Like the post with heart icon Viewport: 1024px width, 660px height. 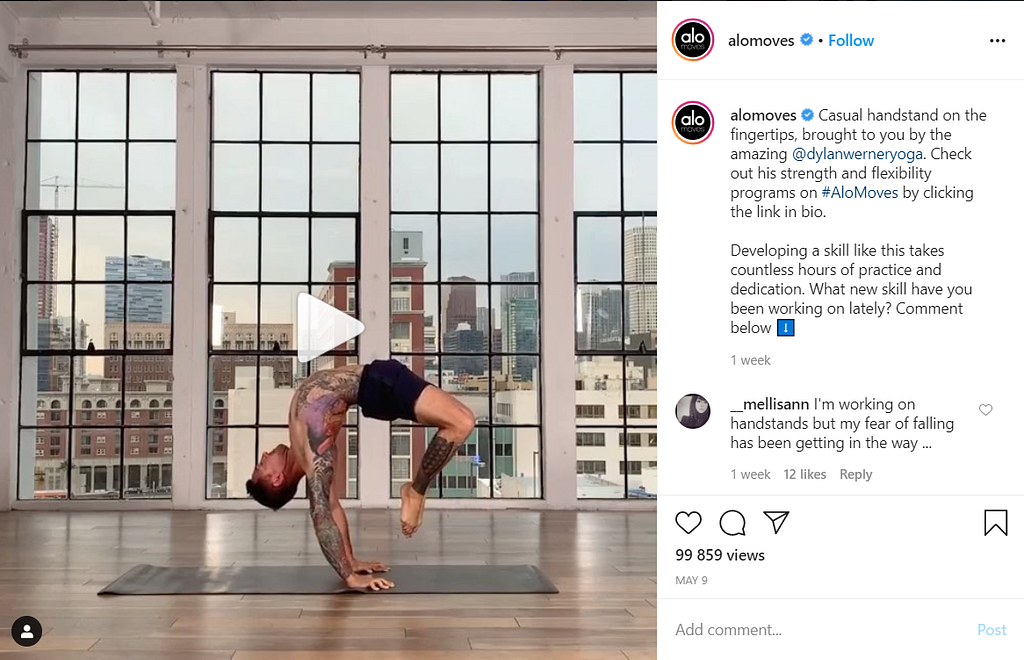tap(688, 523)
